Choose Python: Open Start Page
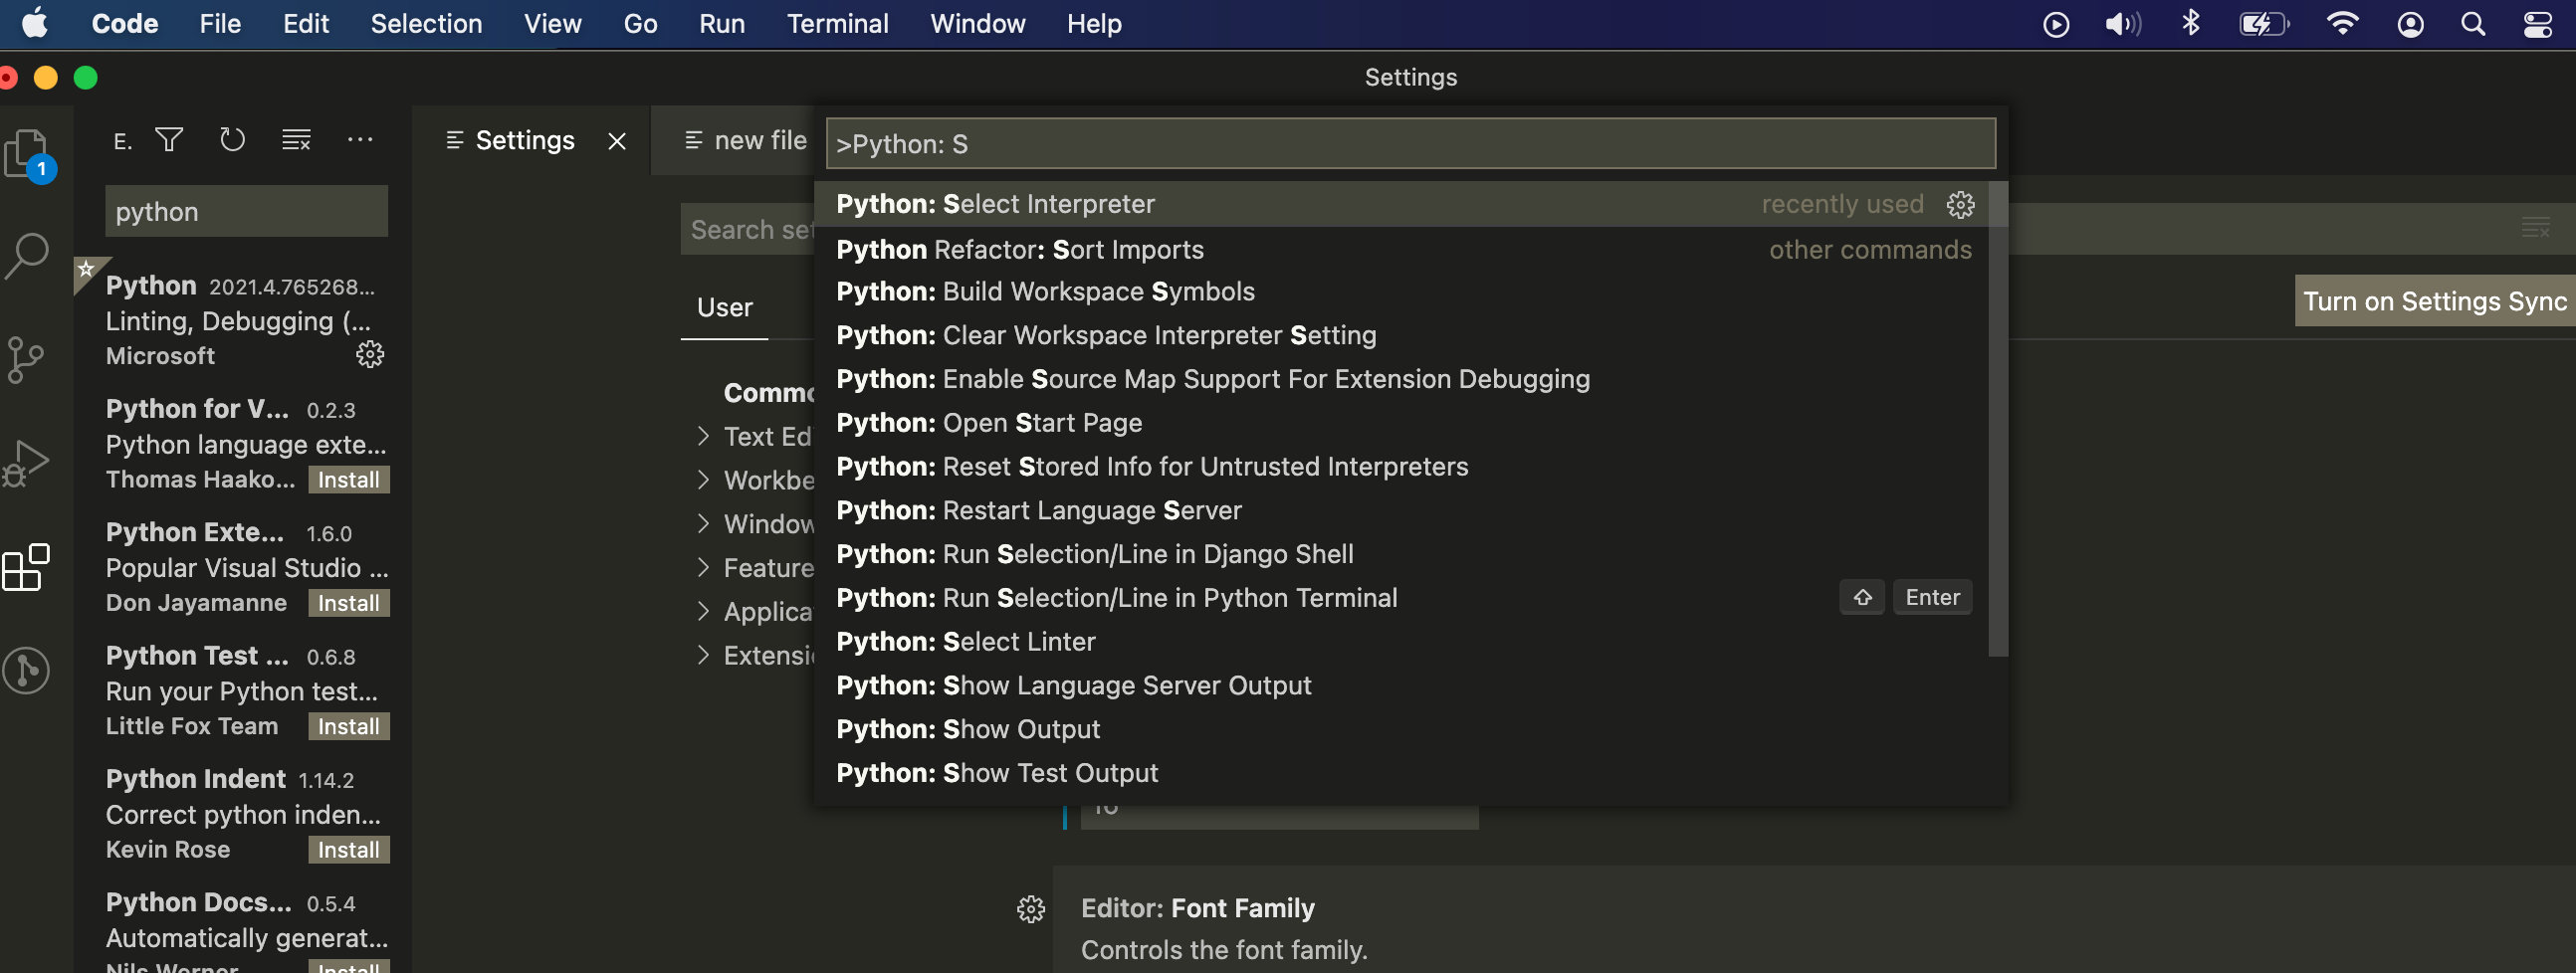The height and width of the screenshot is (973, 2576). point(1402,423)
